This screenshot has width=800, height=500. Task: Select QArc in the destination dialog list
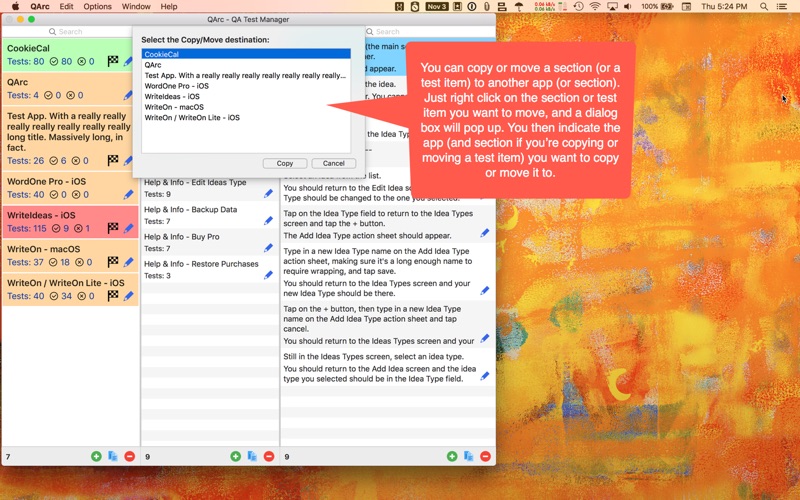click(x=246, y=65)
